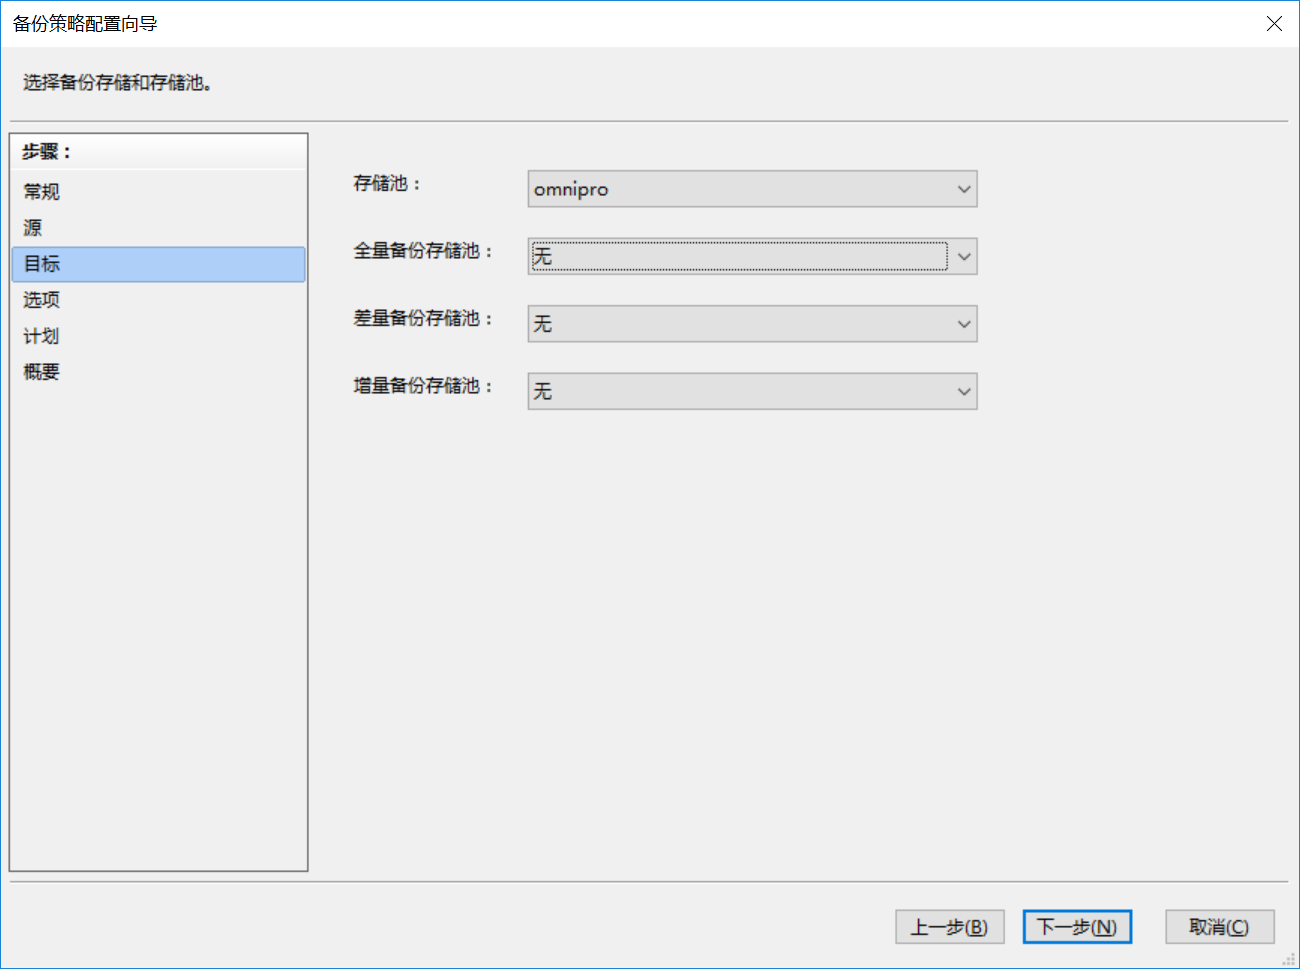This screenshot has width=1300, height=969.
Task: Cancel the wizard with 取消(C)
Action: pyautogui.click(x=1219, y=927)
